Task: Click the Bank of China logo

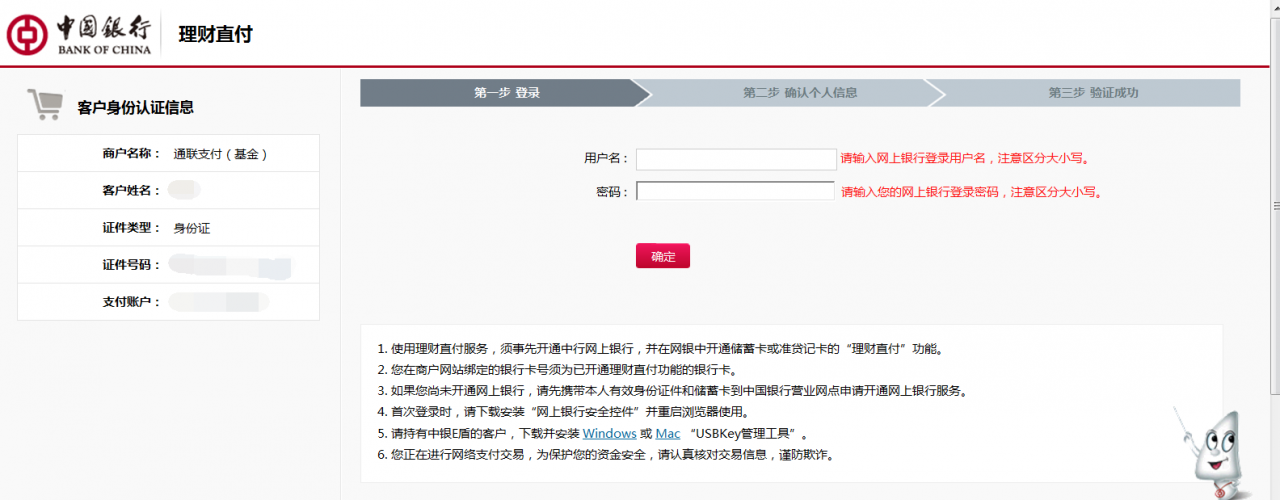Action: [78, 33]
